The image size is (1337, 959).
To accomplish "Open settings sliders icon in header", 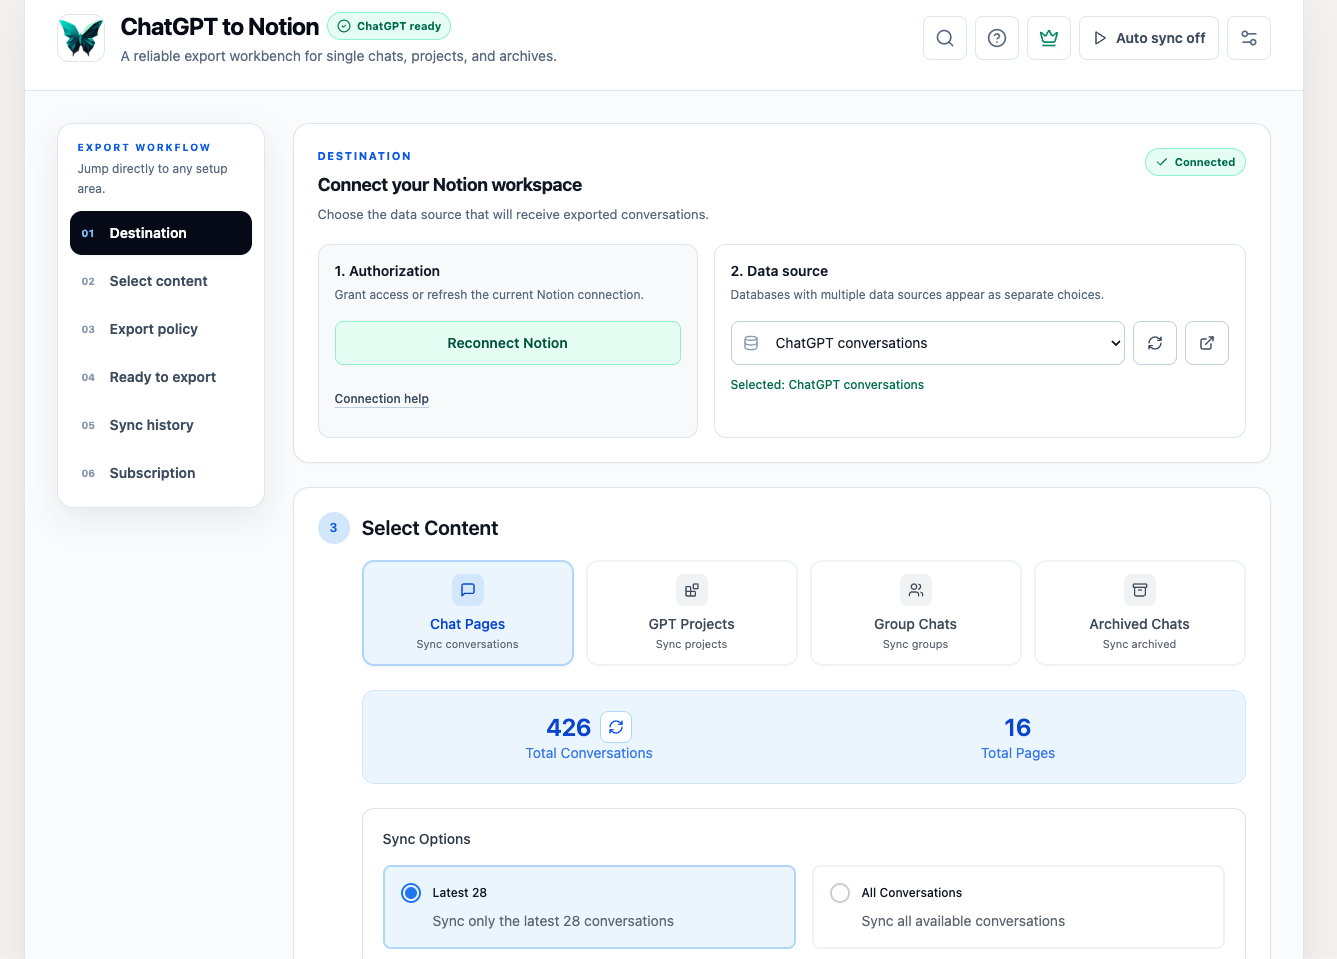I will click(x=1249, y=38).
